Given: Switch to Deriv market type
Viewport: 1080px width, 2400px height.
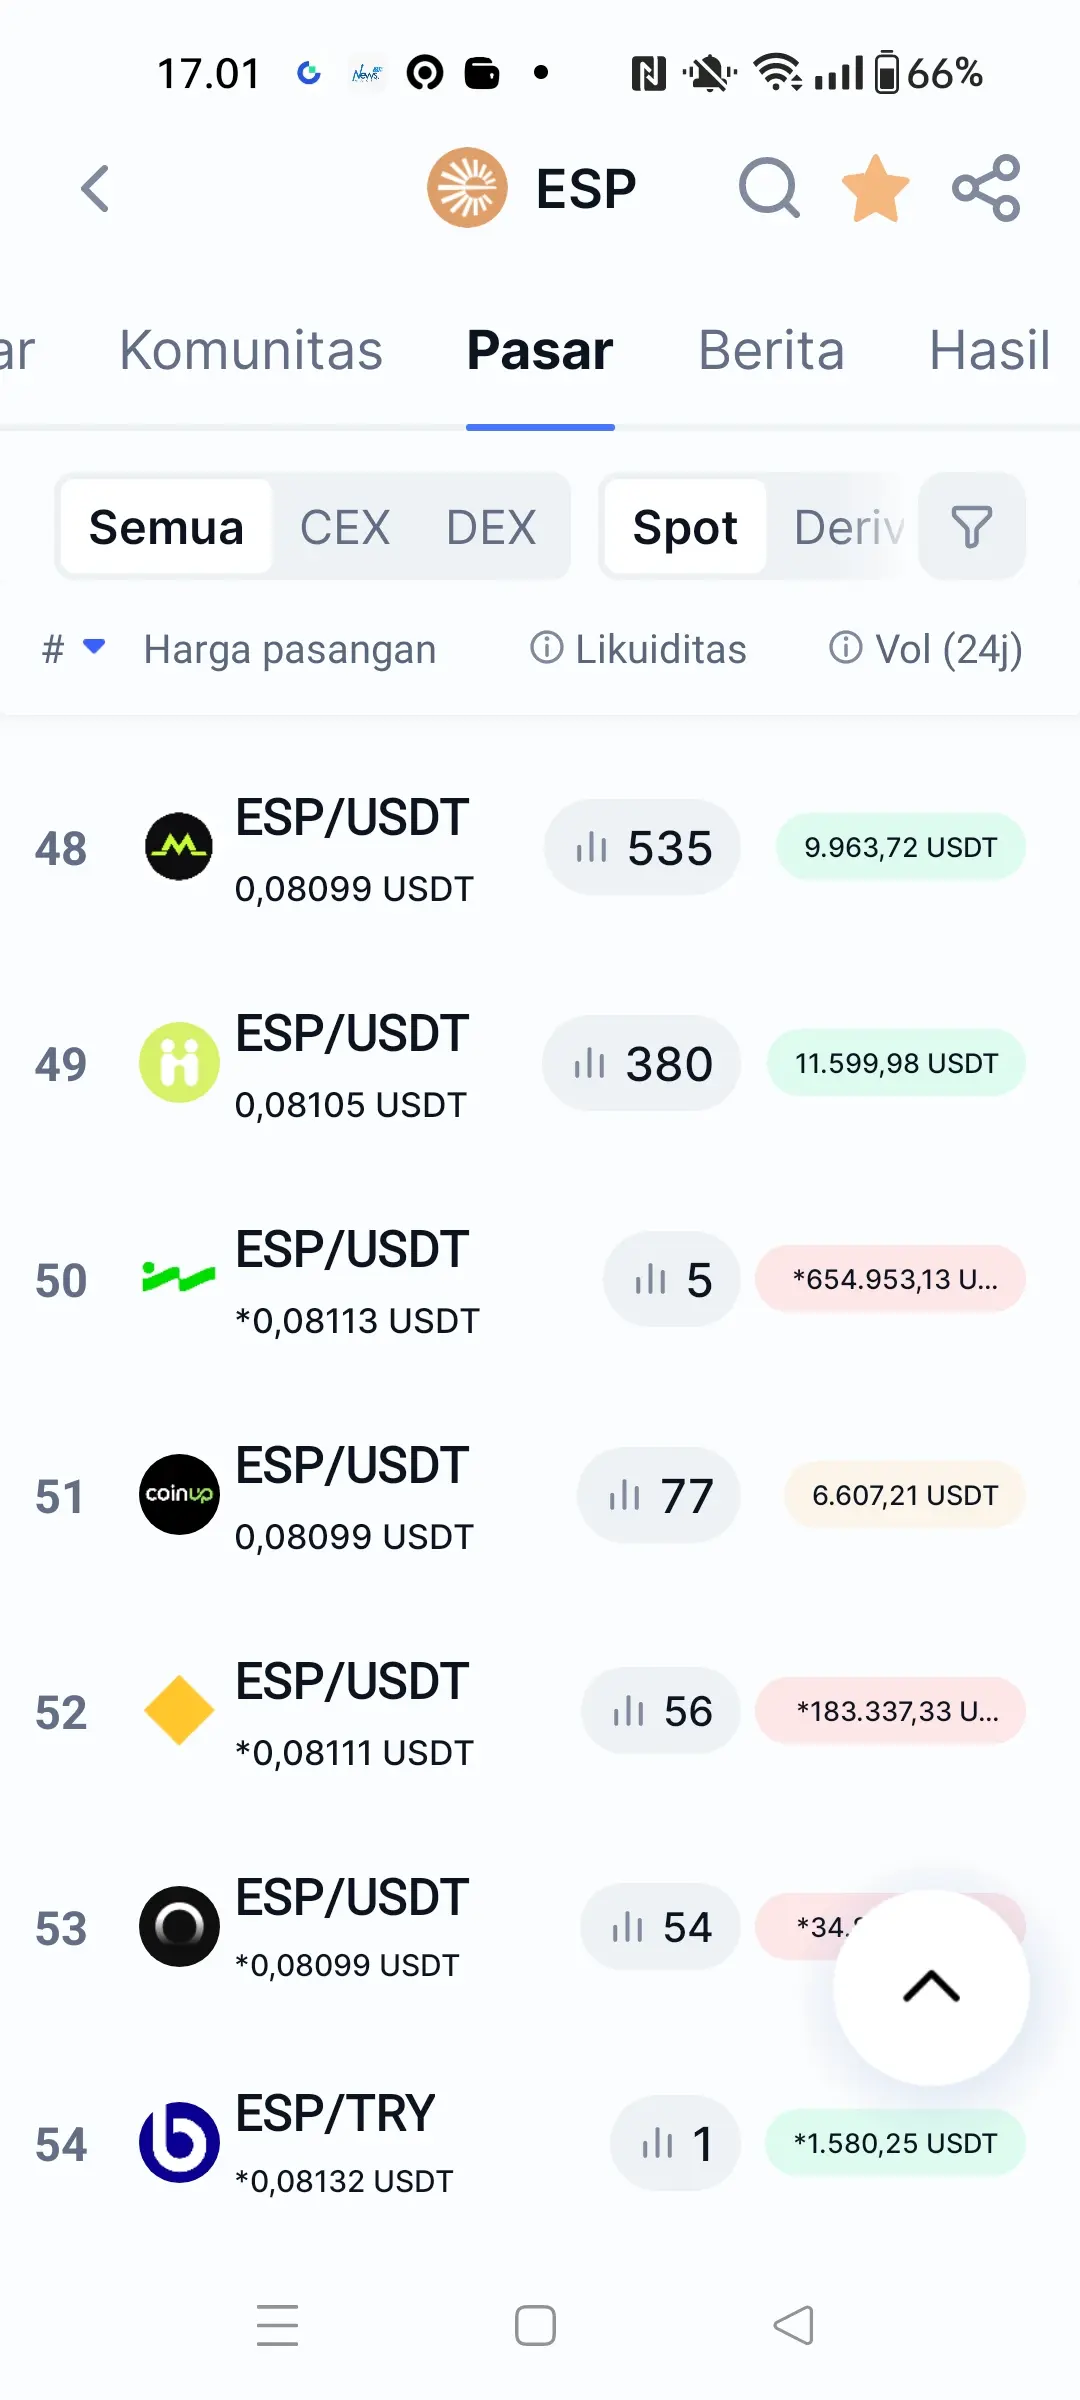Looking at the screenshot, I should (x=850, y=527).
